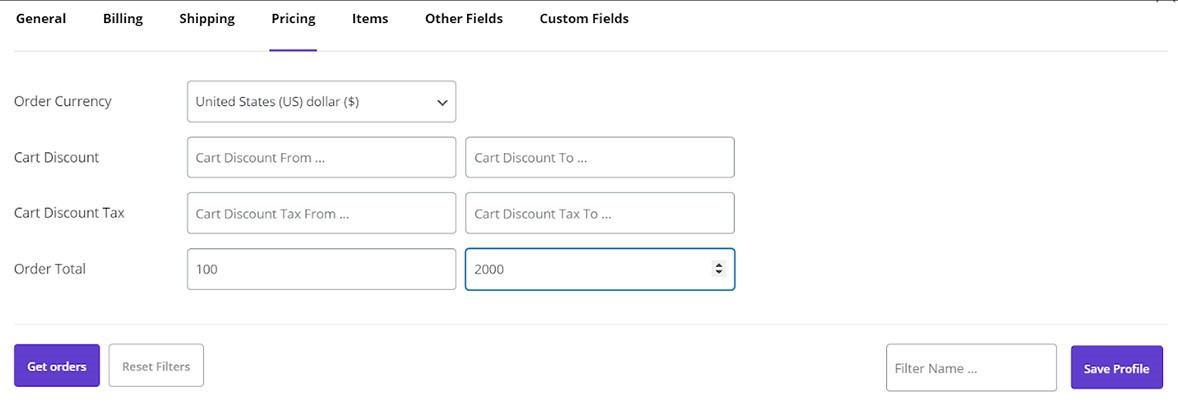Switch to Other Fields tab

tap(464, 19)
